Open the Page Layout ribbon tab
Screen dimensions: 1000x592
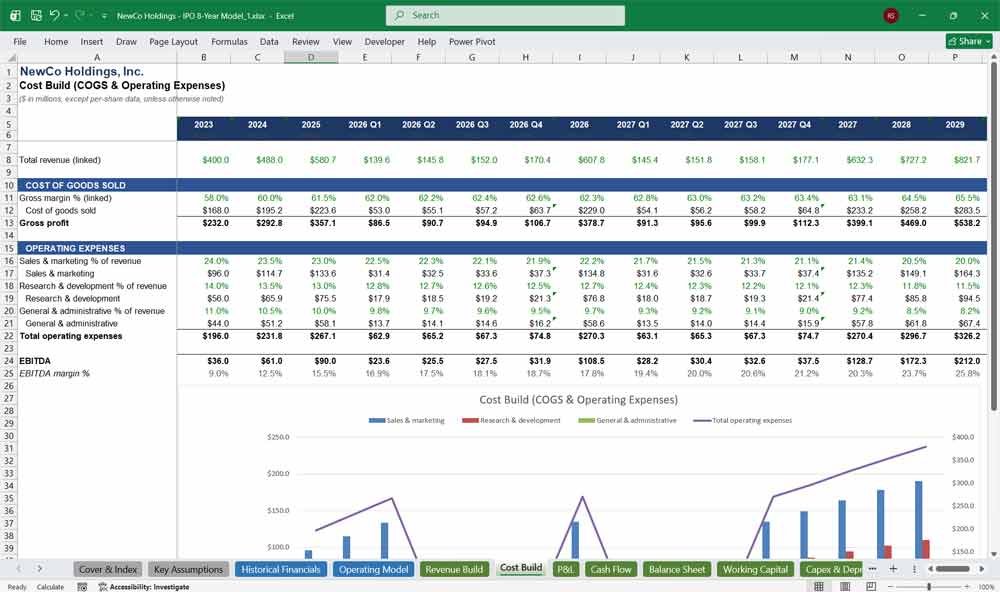[x=173, y=41]
